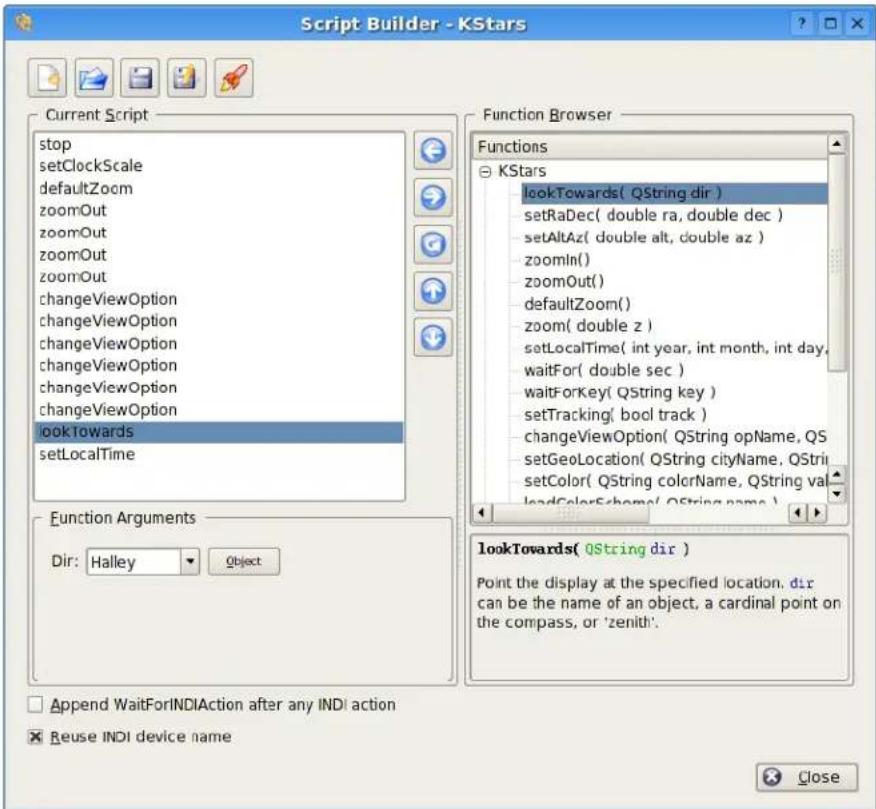The height and width of the screenshot is (809, 876).
Task: Remove function with the right arrow button
Action: (x=433, y=197)
